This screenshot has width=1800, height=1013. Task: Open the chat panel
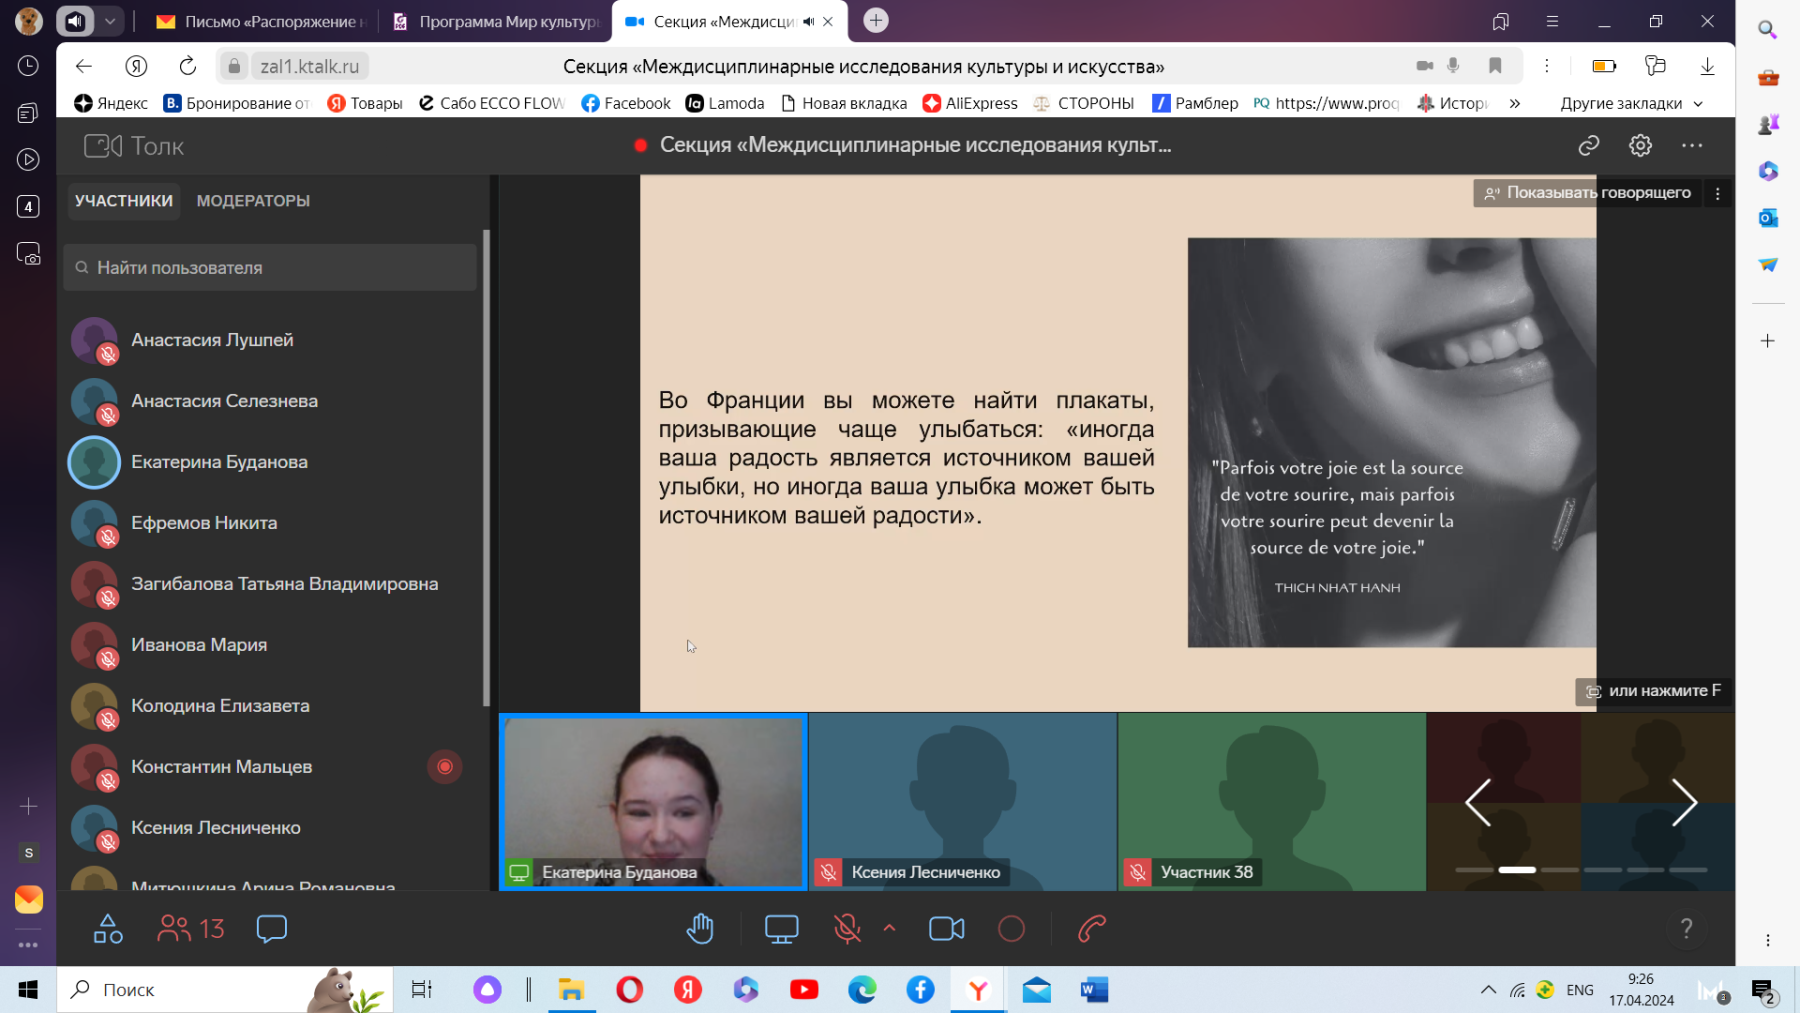click(x=271, y=929)
